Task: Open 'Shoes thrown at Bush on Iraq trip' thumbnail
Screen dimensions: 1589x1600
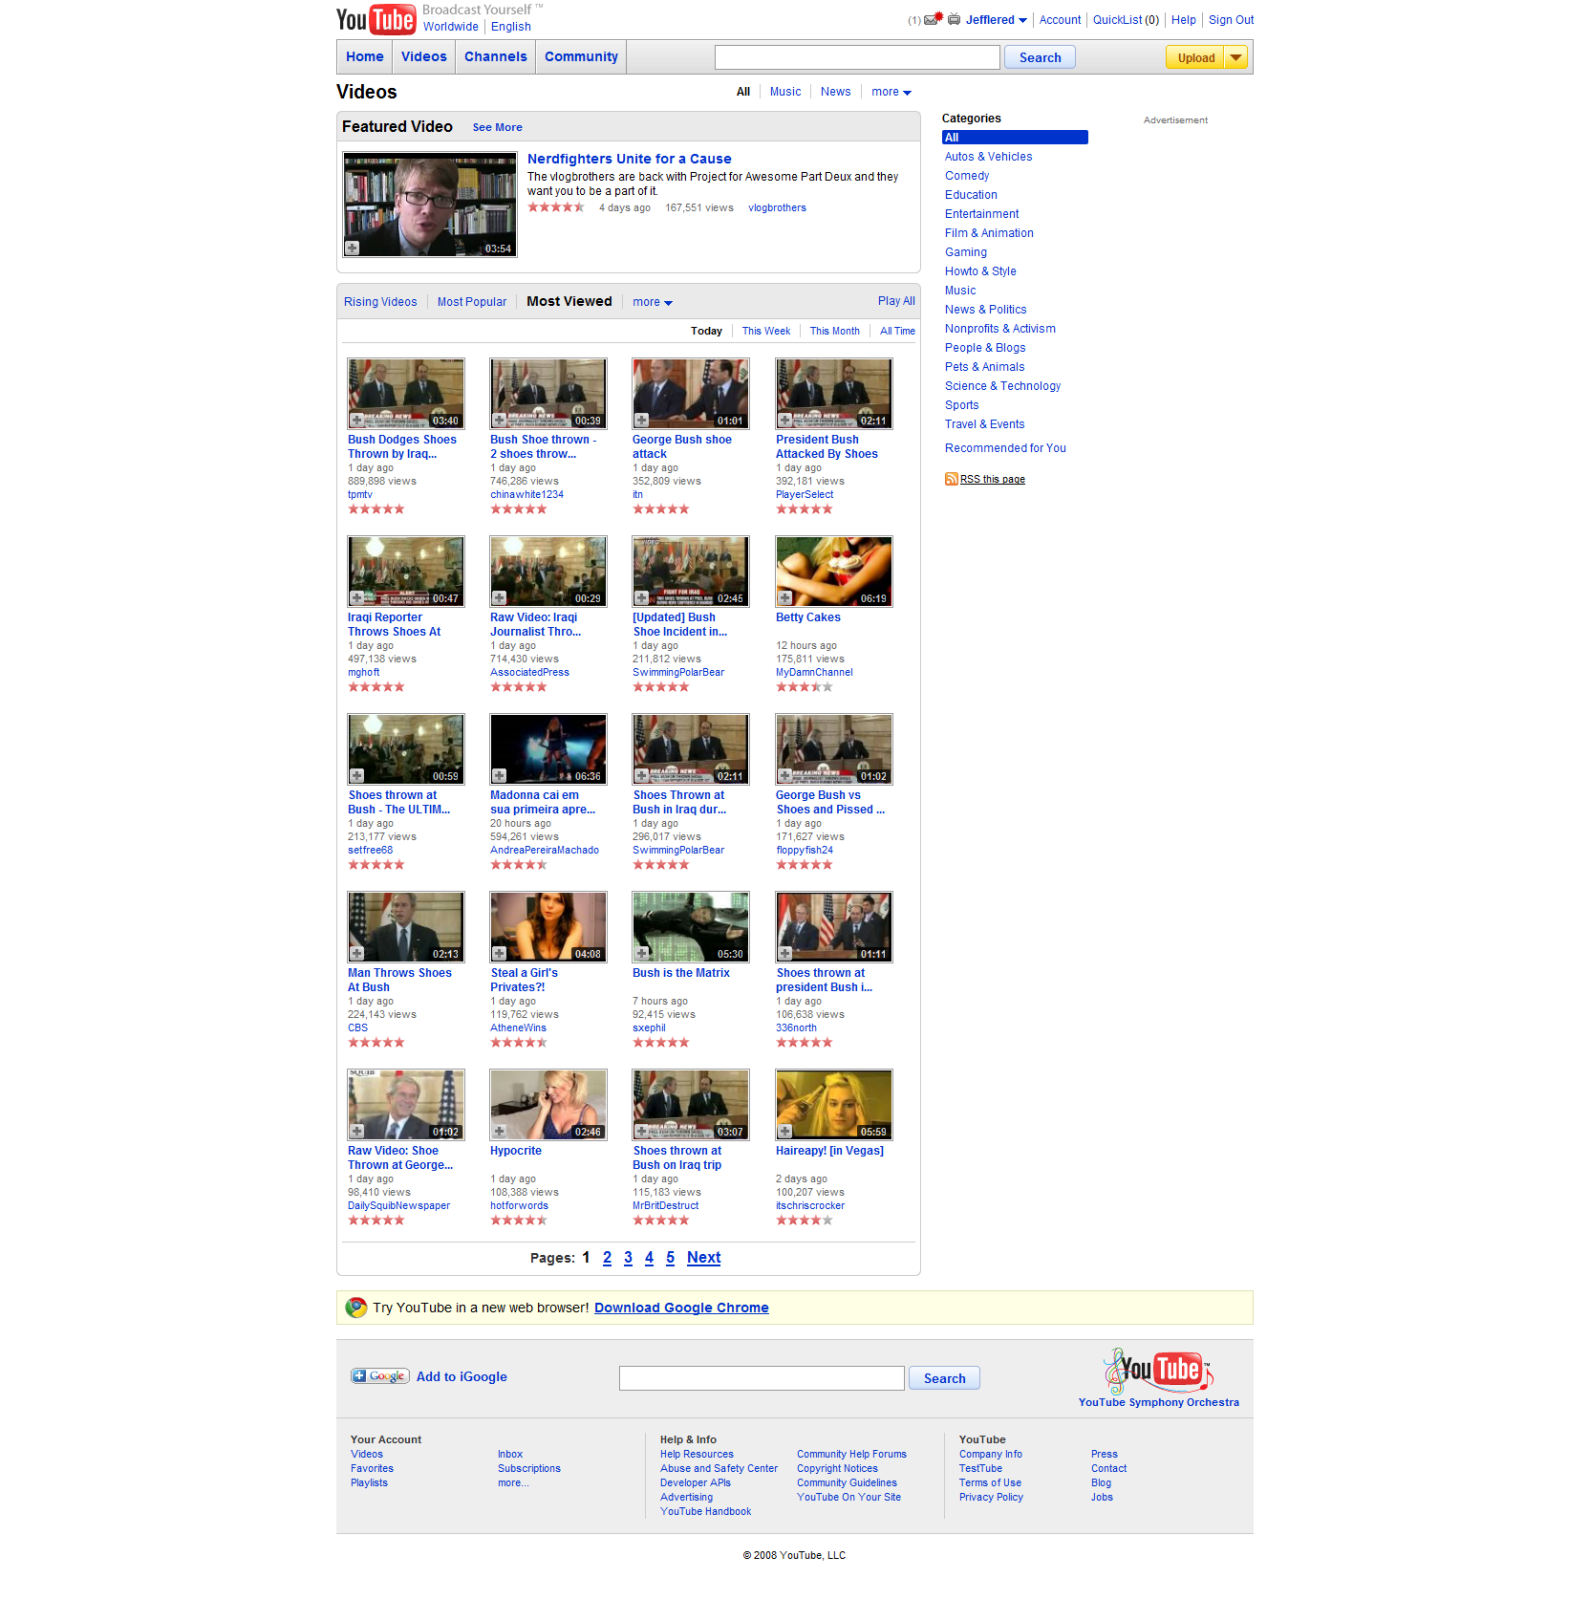Action: point(690,1105)
